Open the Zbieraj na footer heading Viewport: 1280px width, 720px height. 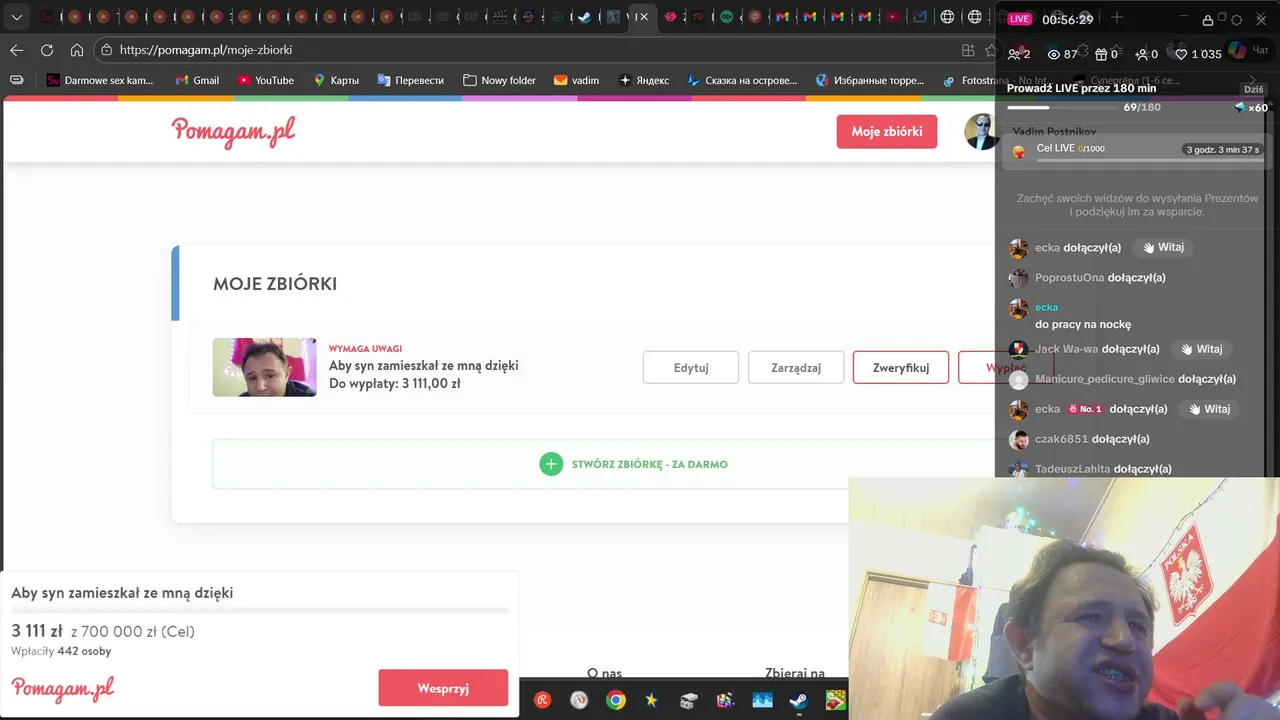(x=795, y=674)
